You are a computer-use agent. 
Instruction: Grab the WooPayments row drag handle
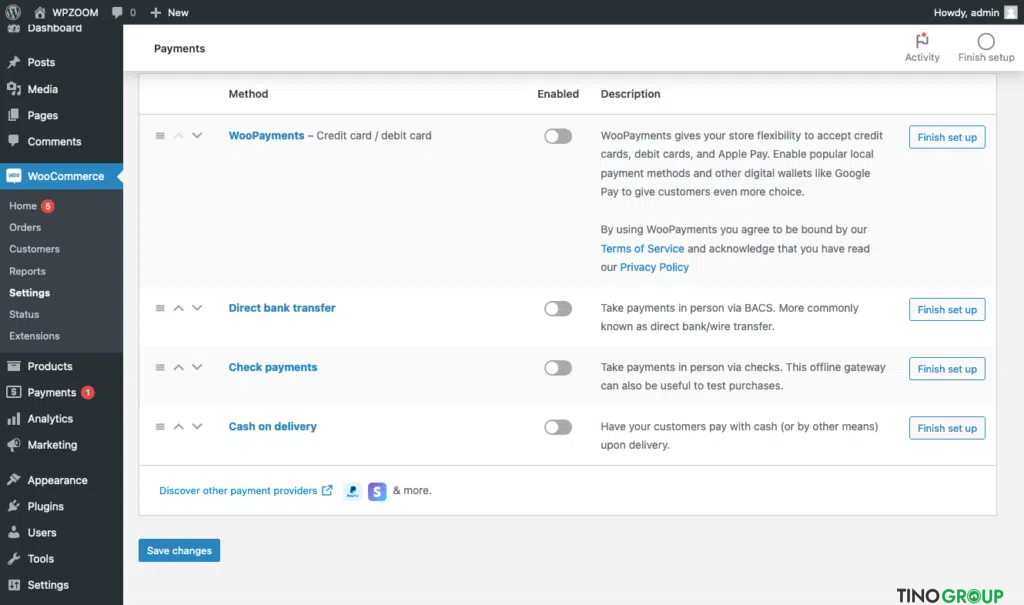[160, 136]
